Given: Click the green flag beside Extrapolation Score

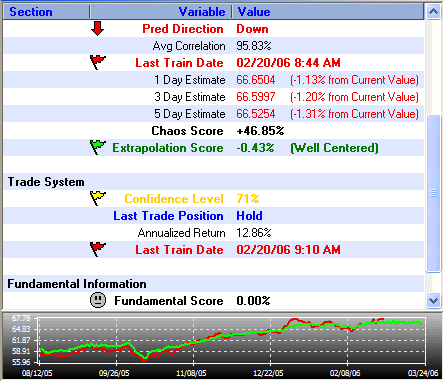Looking at the screenshot, I should [x=98, y=147].
